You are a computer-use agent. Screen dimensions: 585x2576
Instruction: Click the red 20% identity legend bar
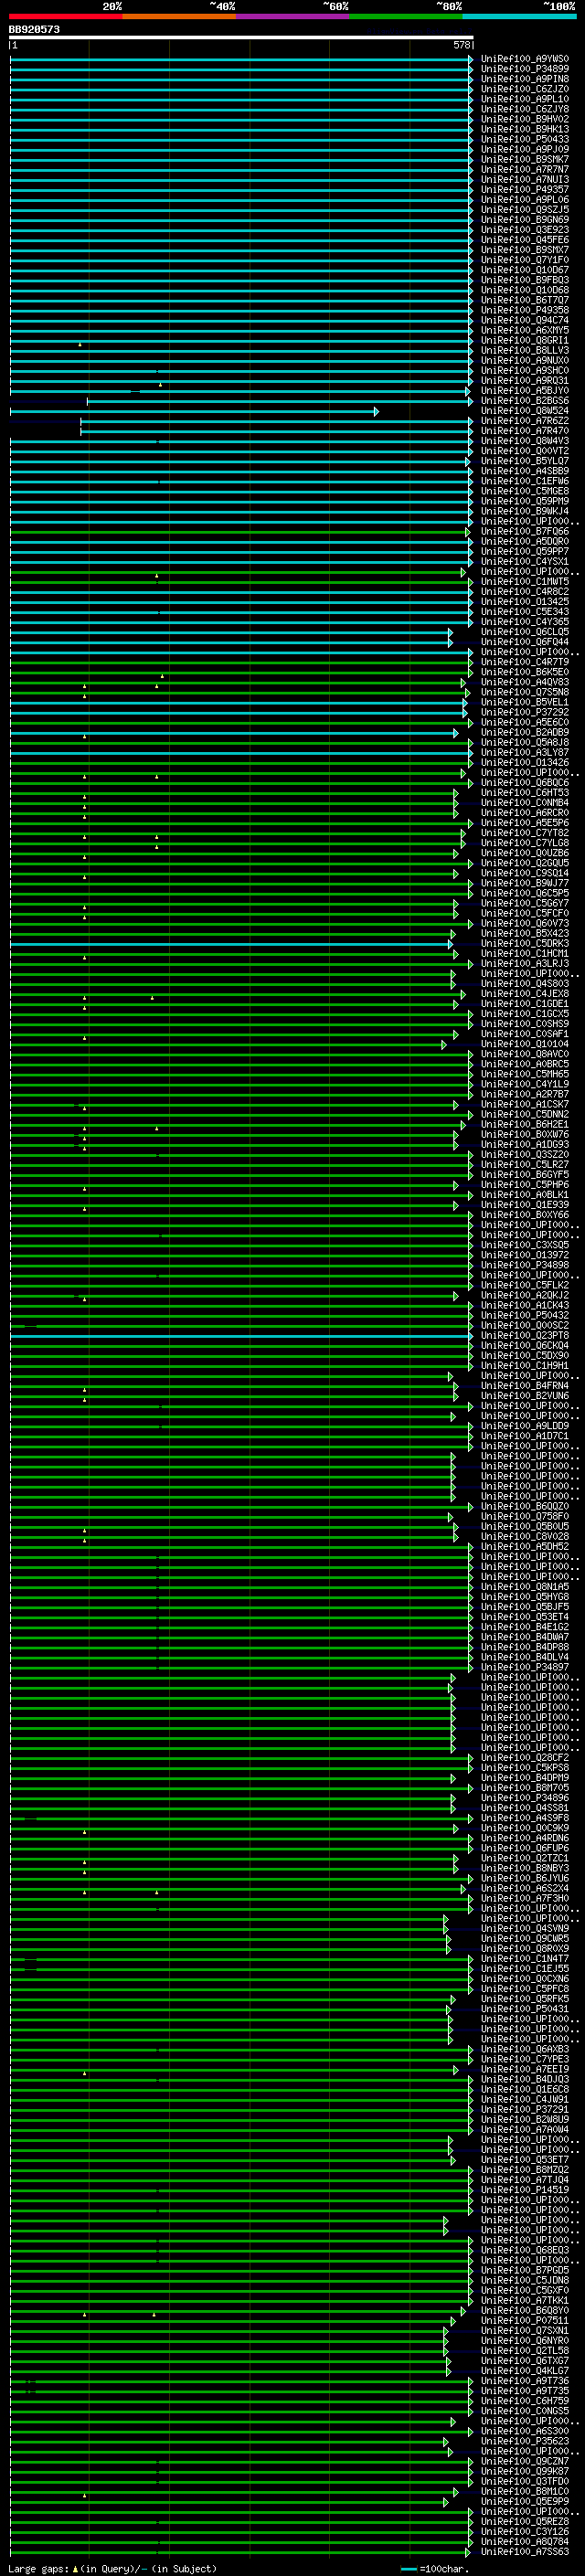65,16
